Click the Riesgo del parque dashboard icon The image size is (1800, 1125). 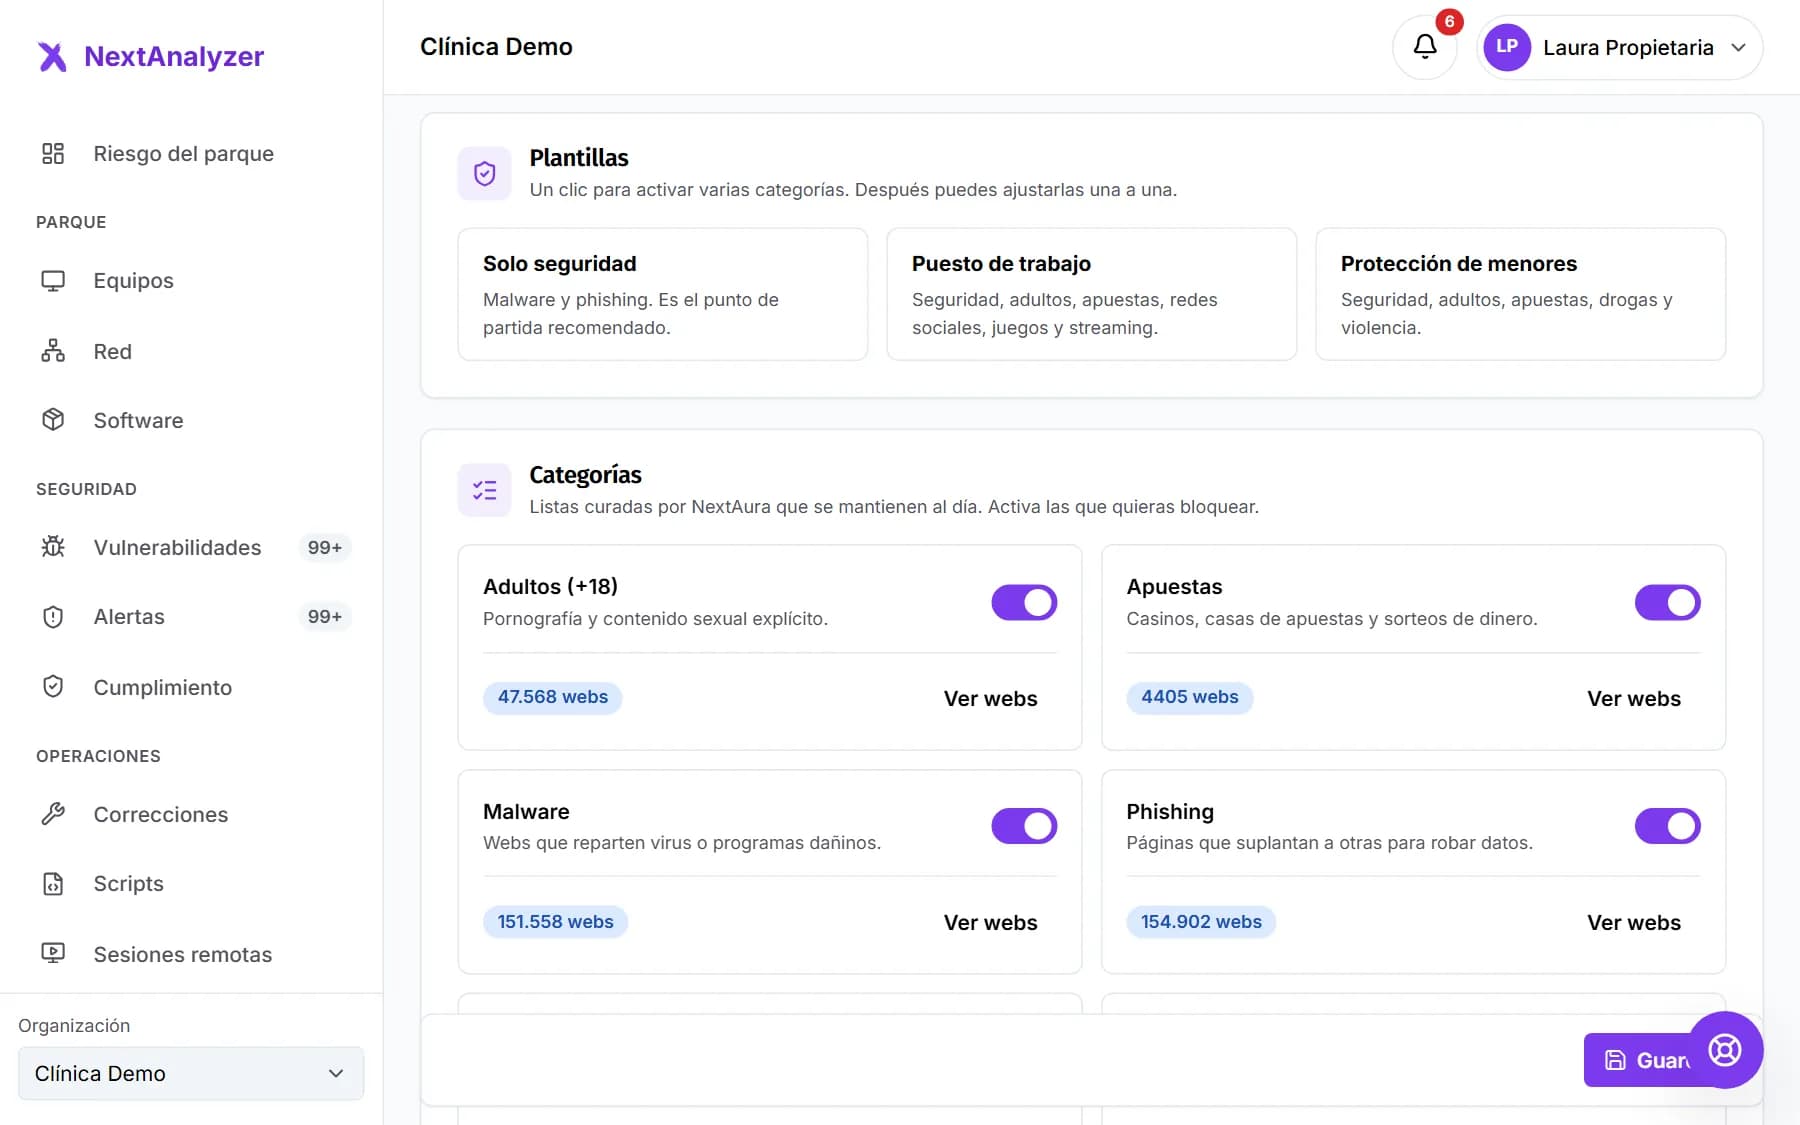tap(53, 153)
